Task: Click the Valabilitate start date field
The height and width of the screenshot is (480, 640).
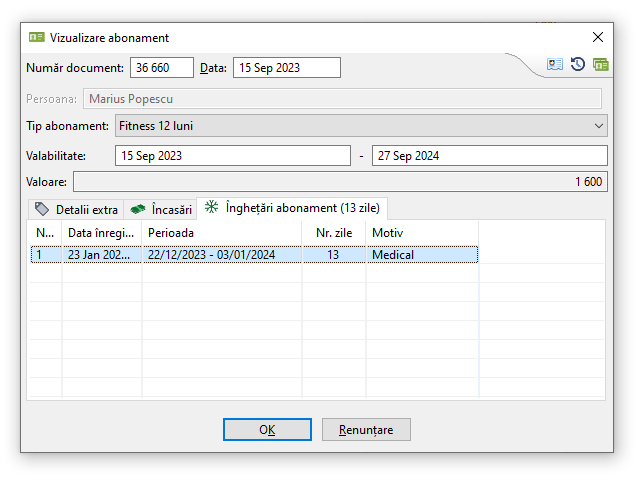Action: click(234, 156)
